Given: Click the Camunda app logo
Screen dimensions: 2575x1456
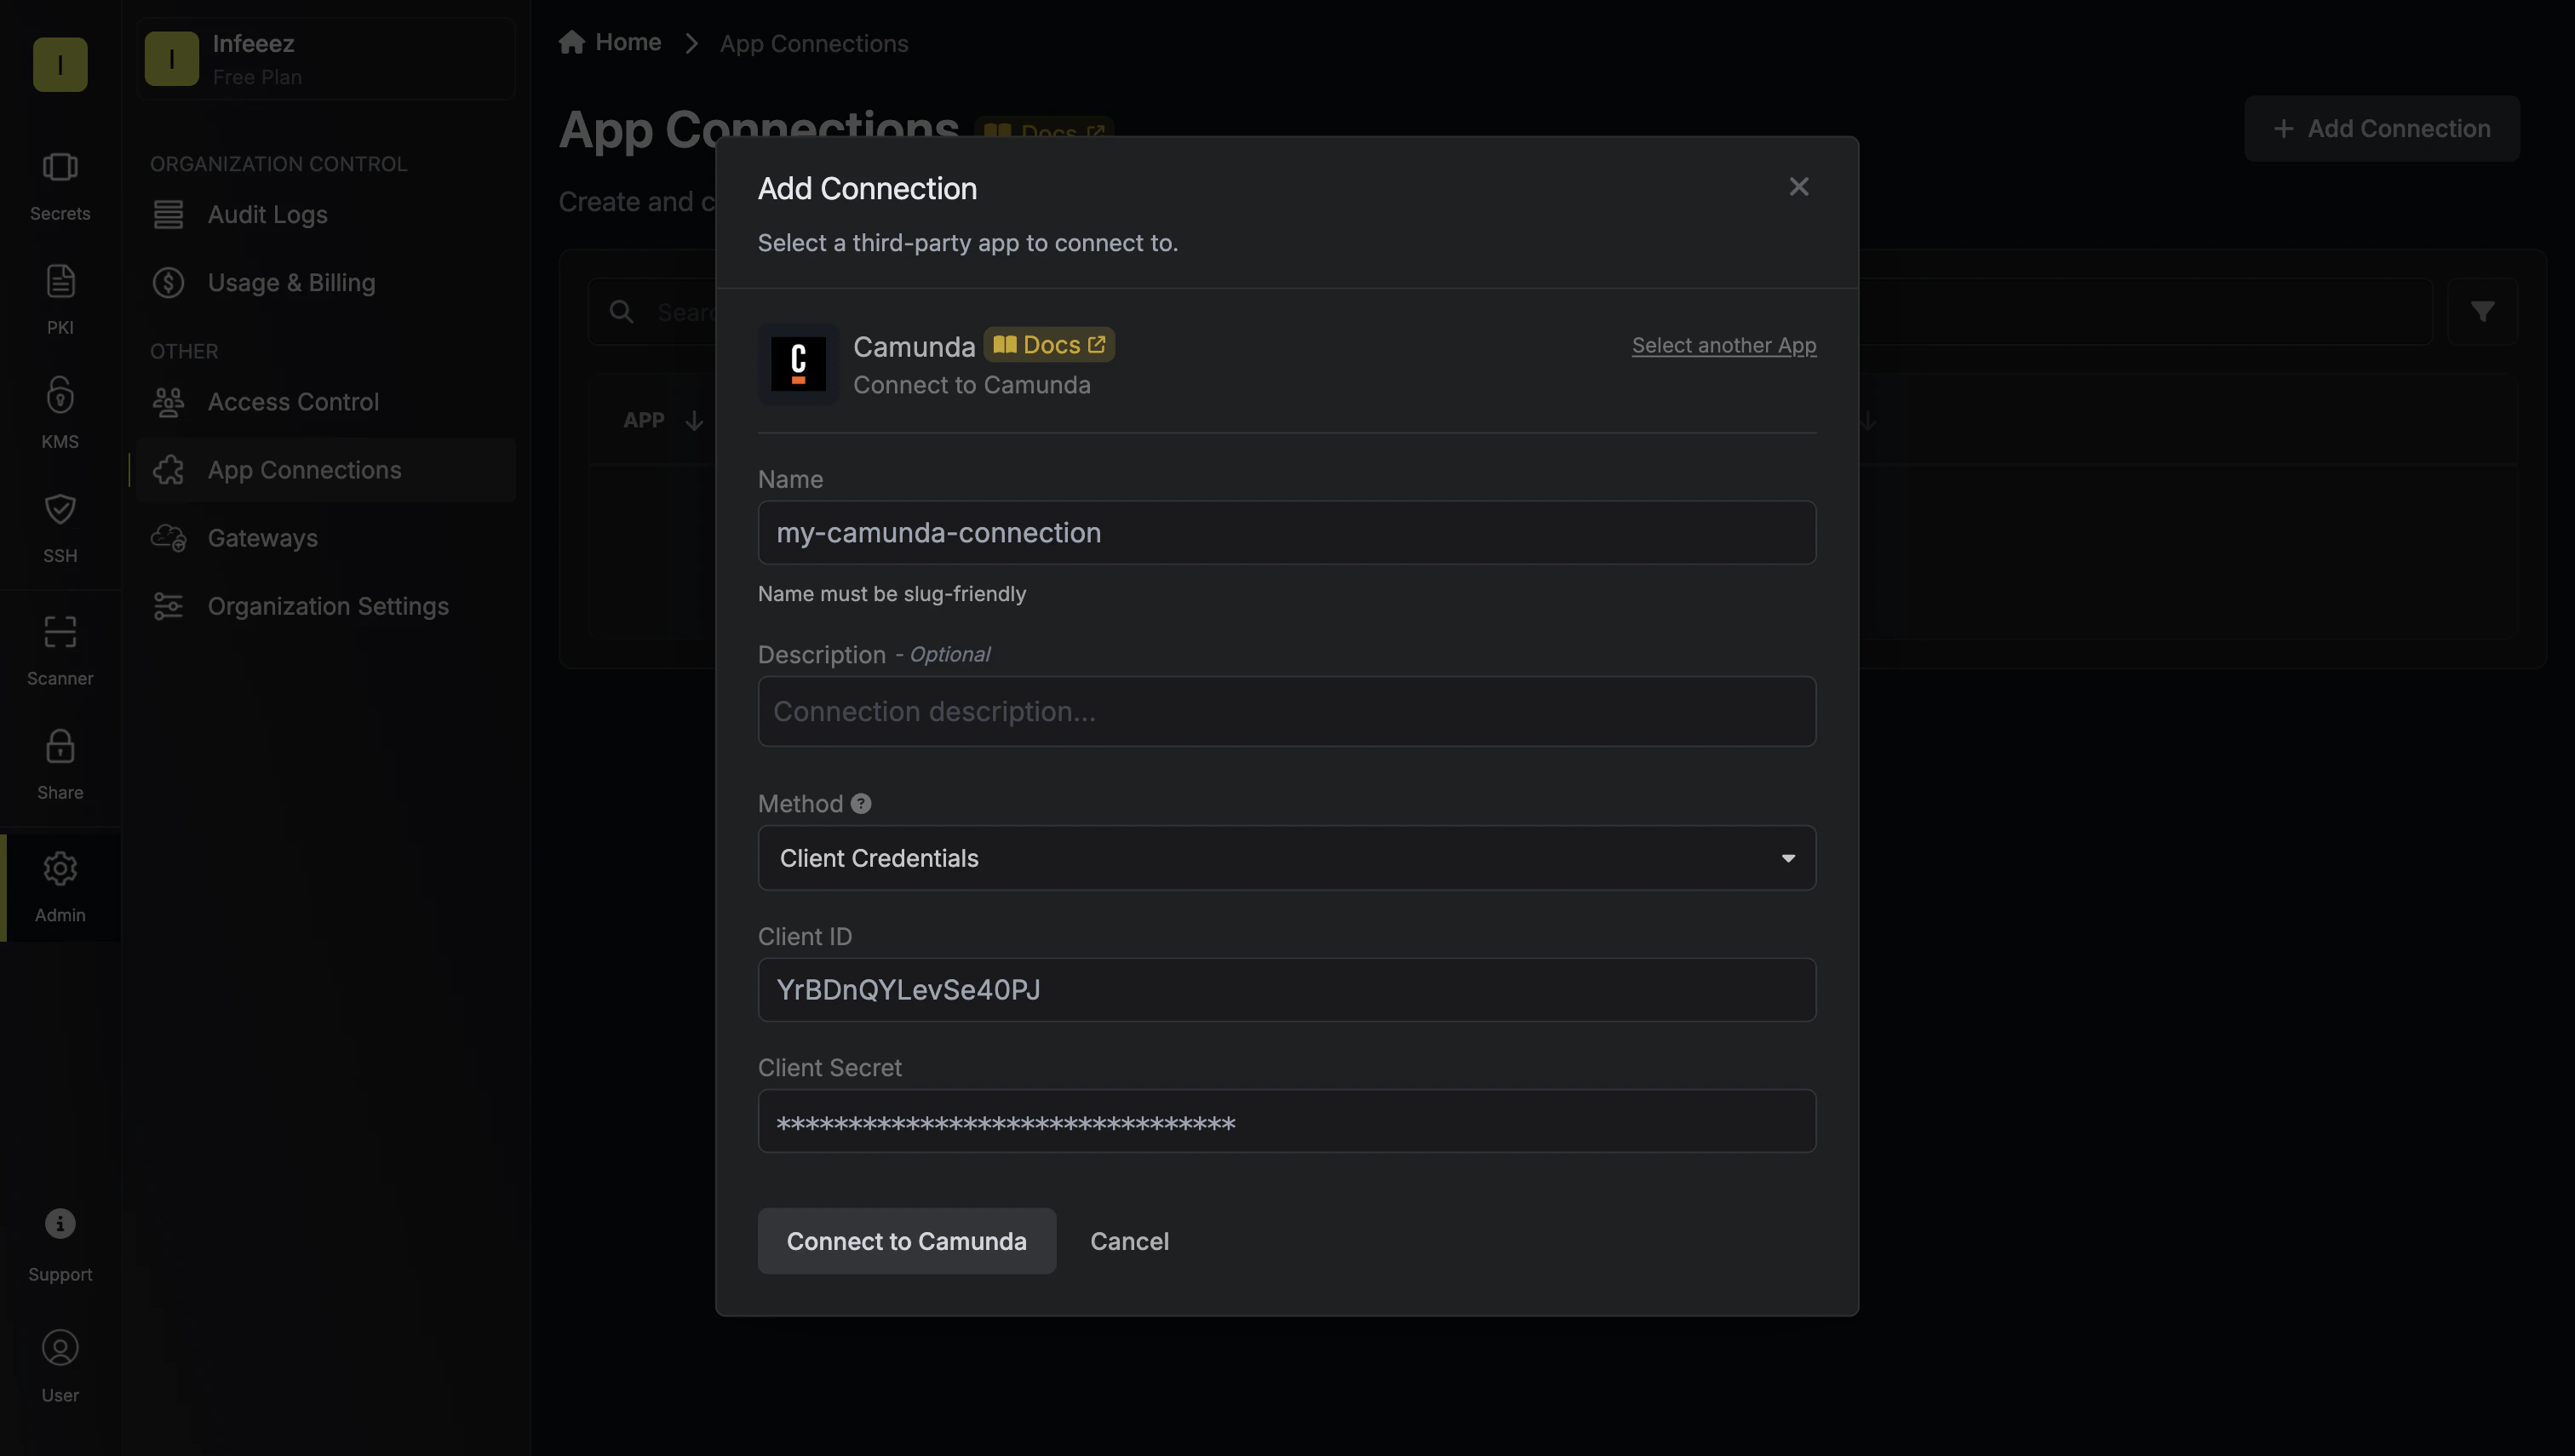Looking at the screenshot, I should coord(798,364).
